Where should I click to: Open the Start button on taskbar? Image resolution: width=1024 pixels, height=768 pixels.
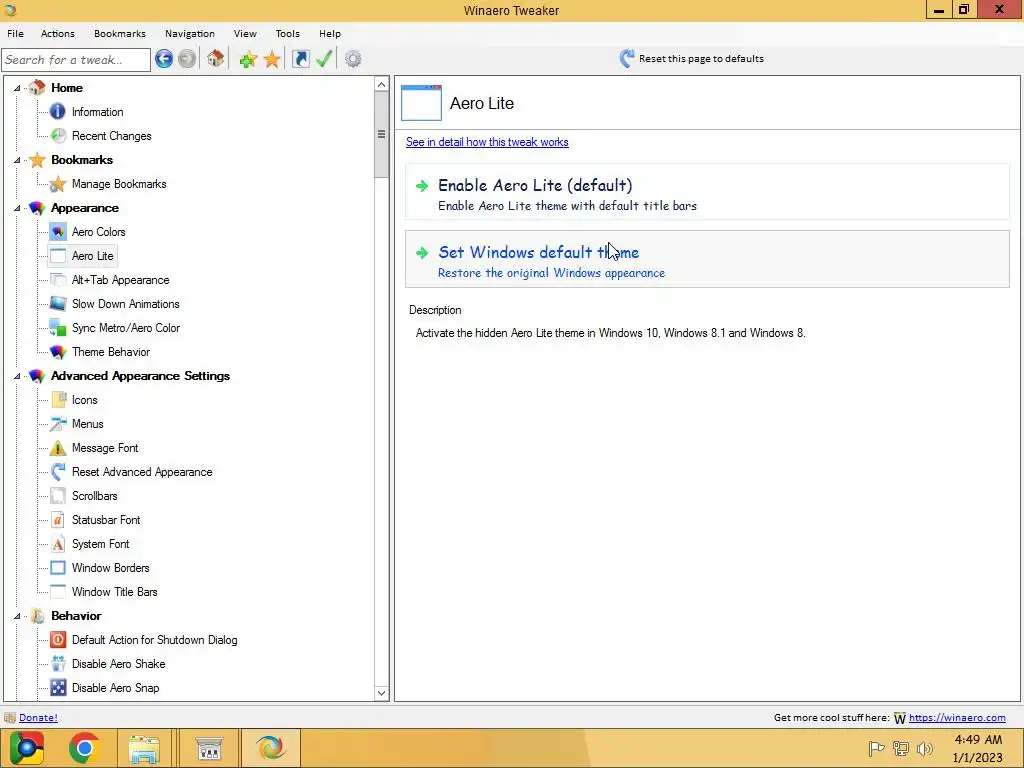click(x=26, y=748)
